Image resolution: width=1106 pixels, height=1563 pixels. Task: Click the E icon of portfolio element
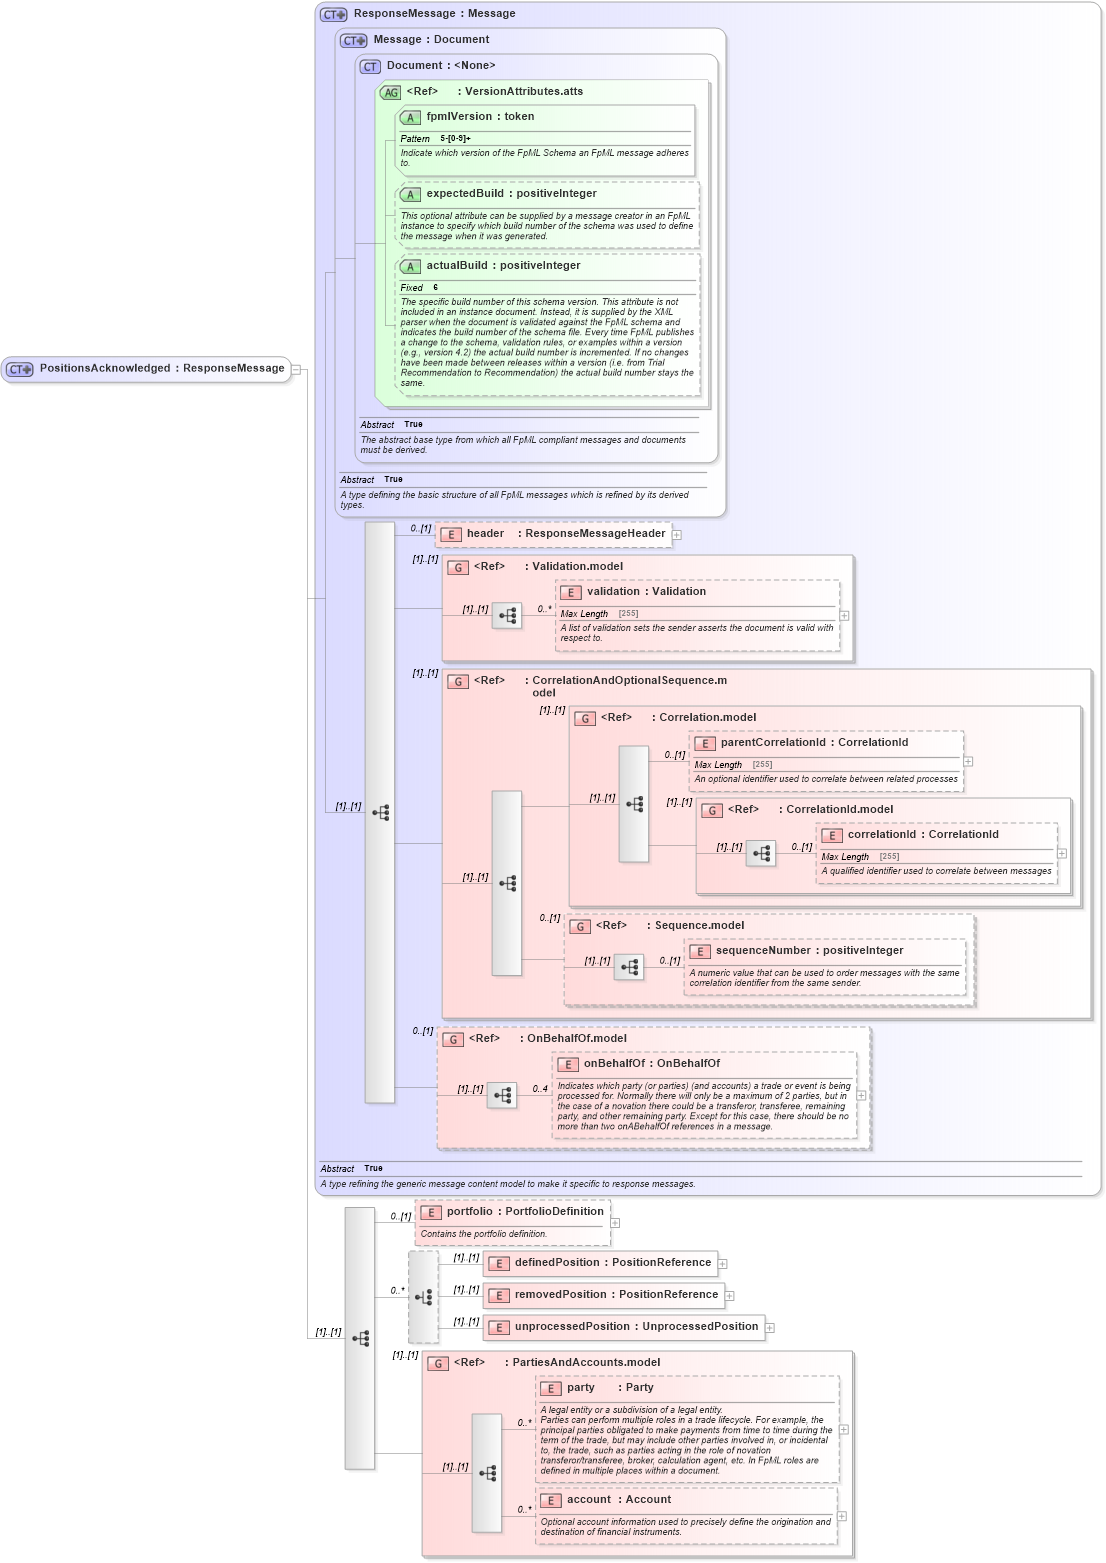(x=431, y=1213)
